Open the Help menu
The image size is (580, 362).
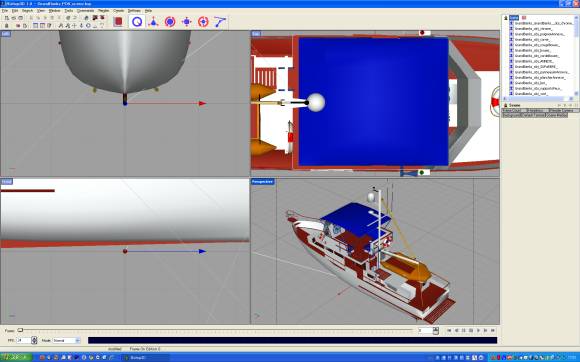pyautogui.click(x=148, y=11)
